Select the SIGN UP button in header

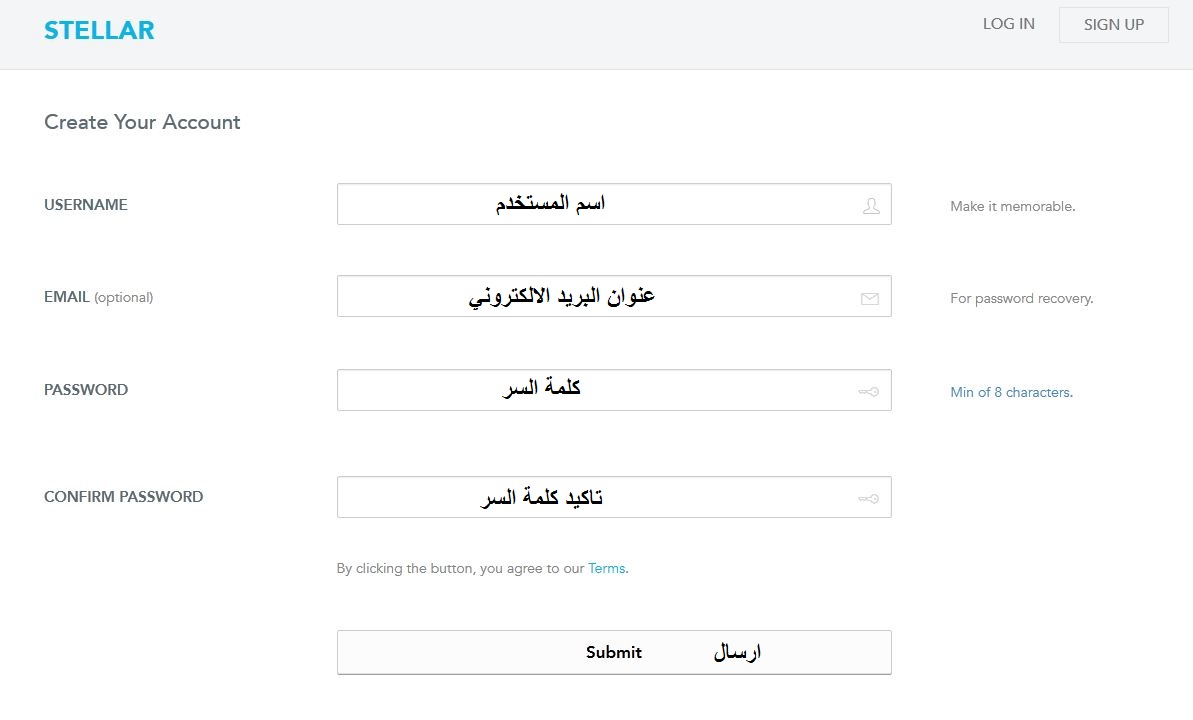point(1114,25)
